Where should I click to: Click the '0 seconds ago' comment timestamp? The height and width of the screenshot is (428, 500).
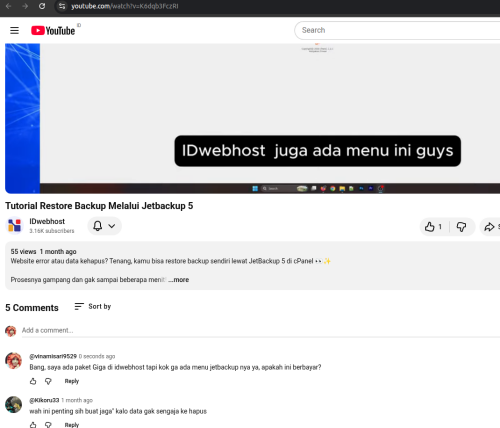click(x=97, y=356)
